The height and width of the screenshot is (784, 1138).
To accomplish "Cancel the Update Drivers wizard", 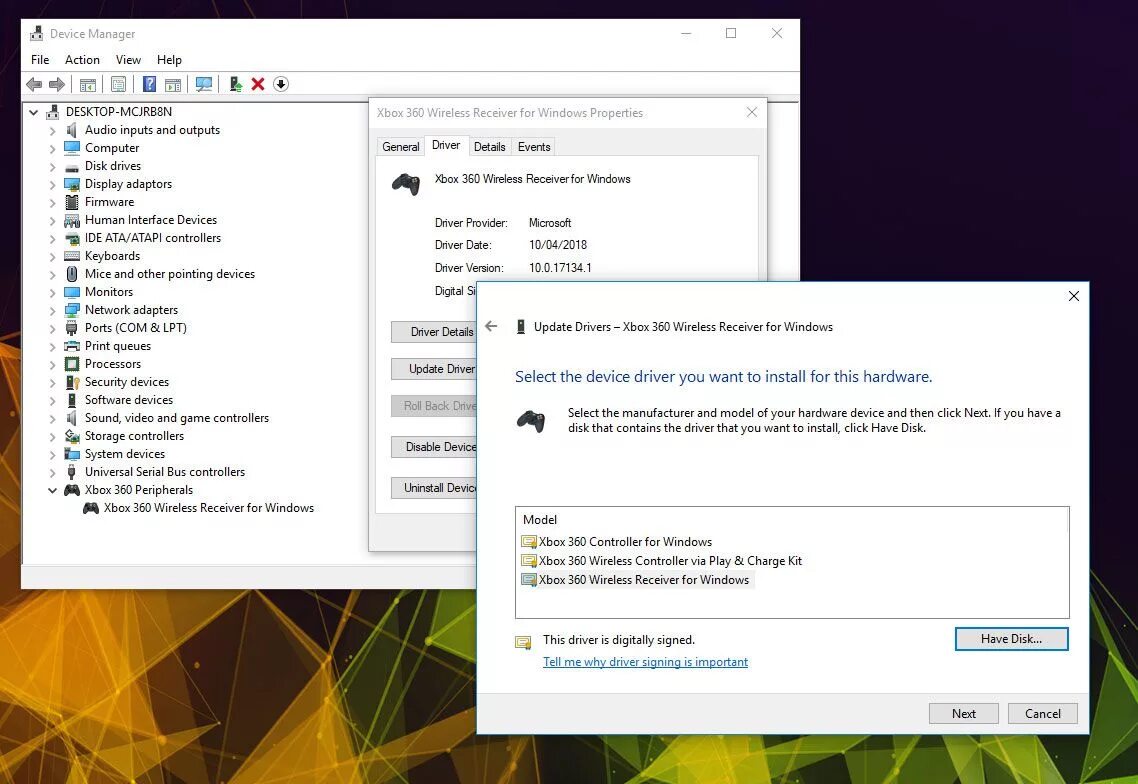I will coord(1043,714).
